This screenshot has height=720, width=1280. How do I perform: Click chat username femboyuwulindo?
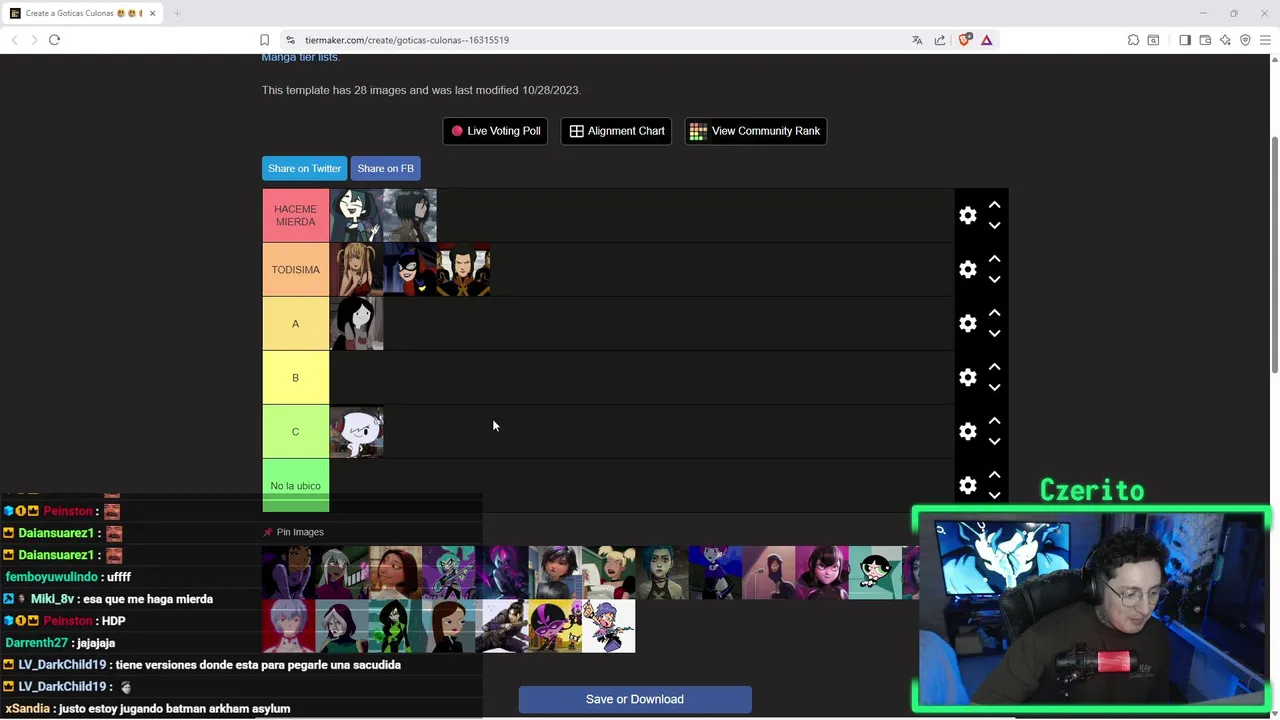point(51,577)
